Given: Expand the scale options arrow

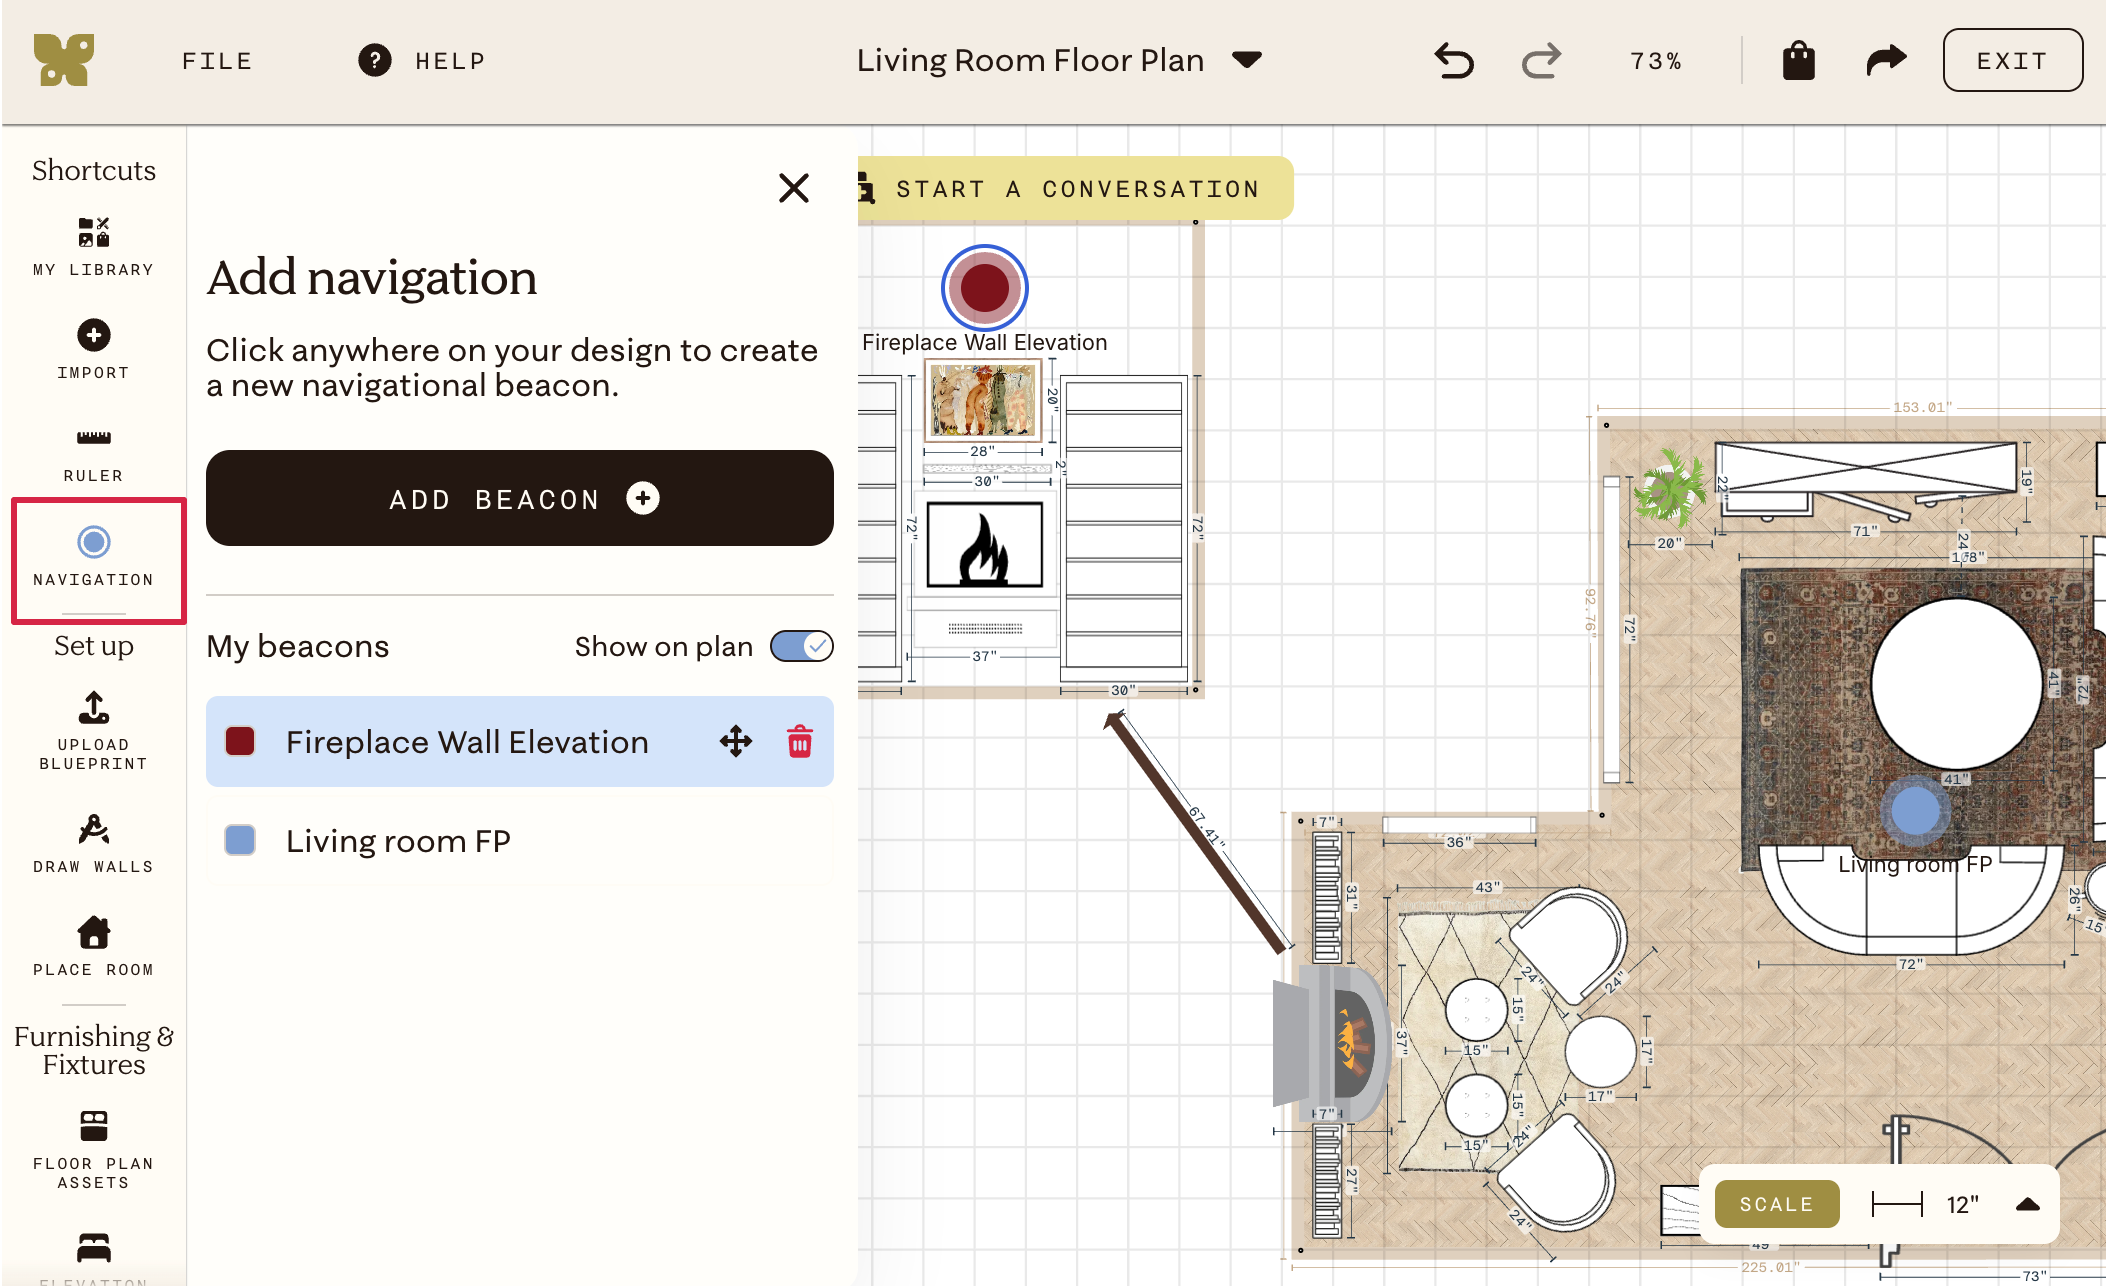Looking at the screenshot, I should 2028,1204.
